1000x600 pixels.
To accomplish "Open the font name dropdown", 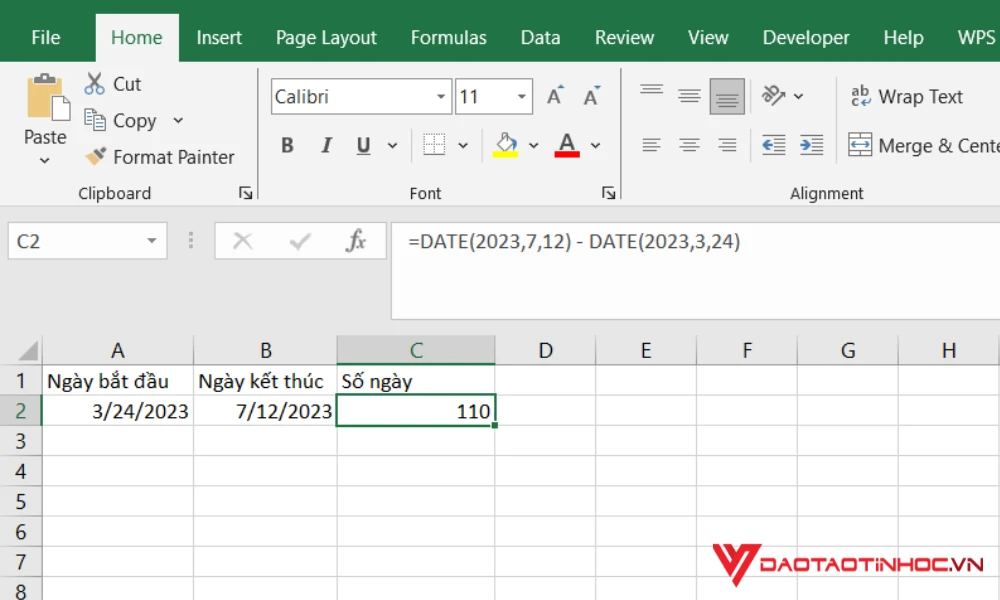I will [440, 96].
